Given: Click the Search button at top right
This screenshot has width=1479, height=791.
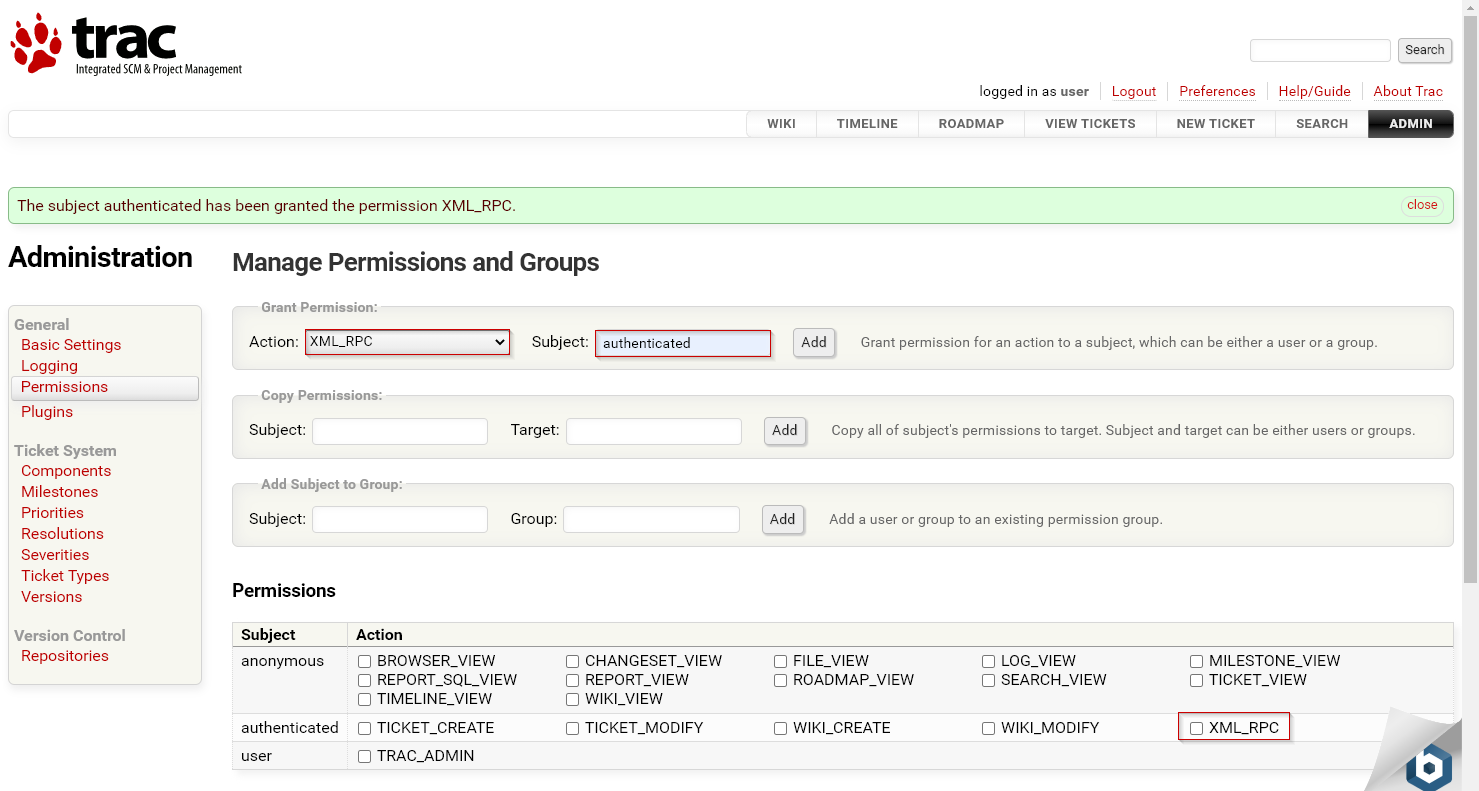Looking at the screenshot, I should click(1424, 50).
